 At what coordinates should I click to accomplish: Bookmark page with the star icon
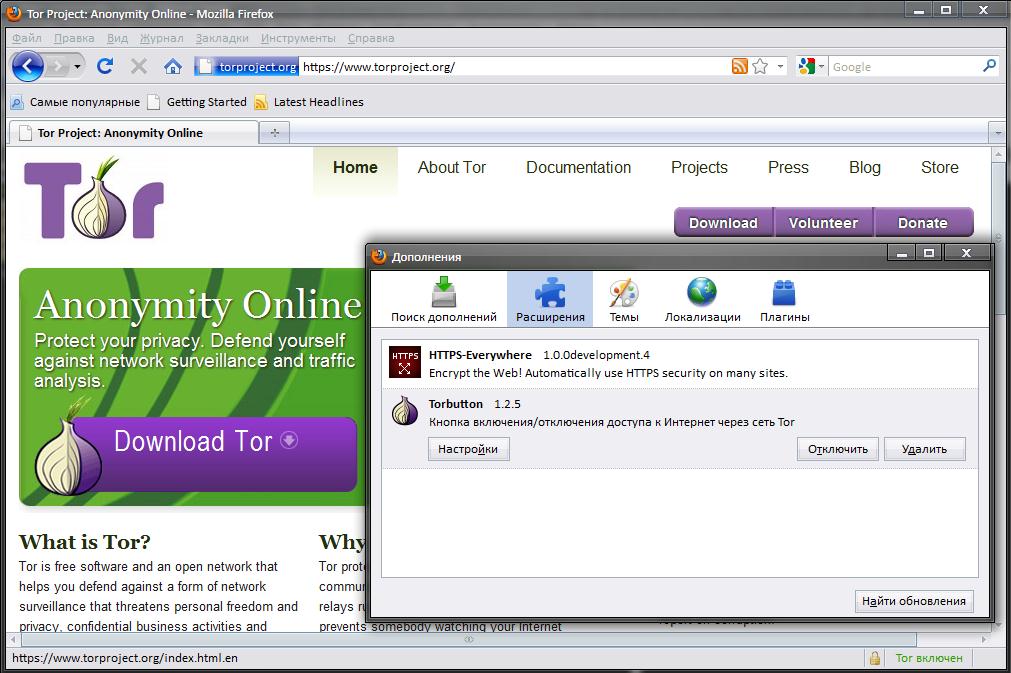pos(760,67)
